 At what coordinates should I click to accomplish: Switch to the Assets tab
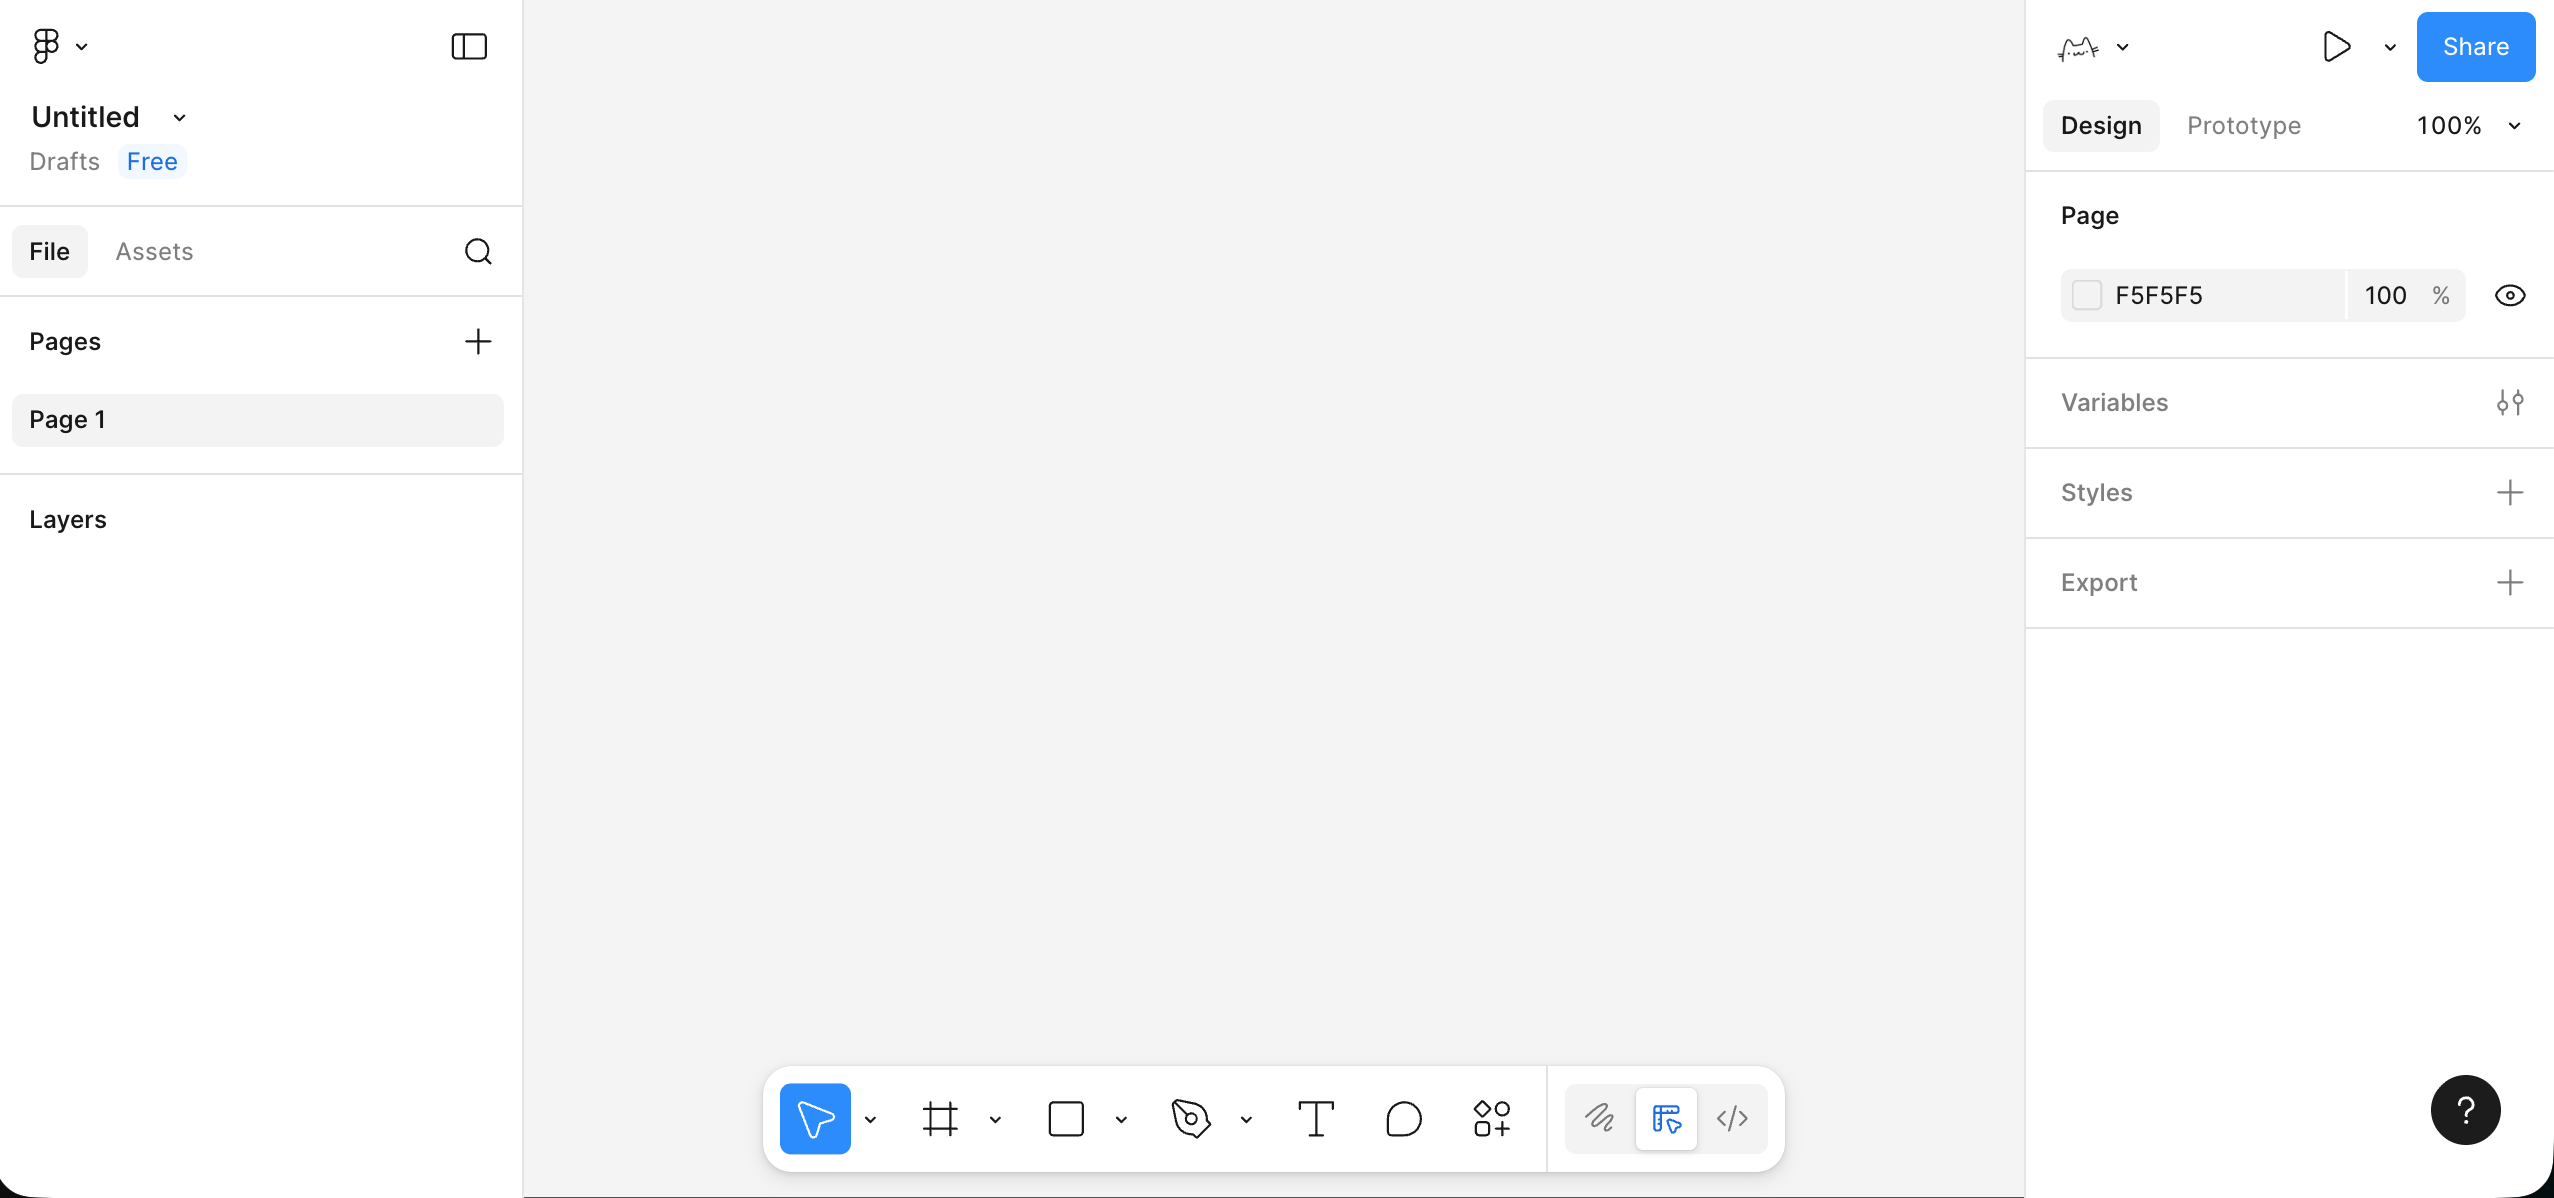tap(154, 251)
